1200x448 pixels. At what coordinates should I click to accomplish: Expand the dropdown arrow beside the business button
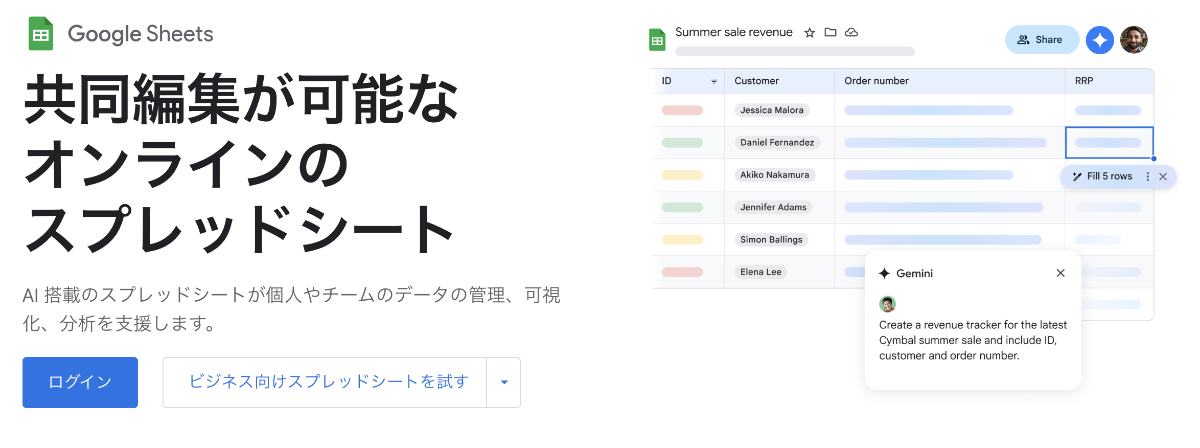tap(504, 382)
